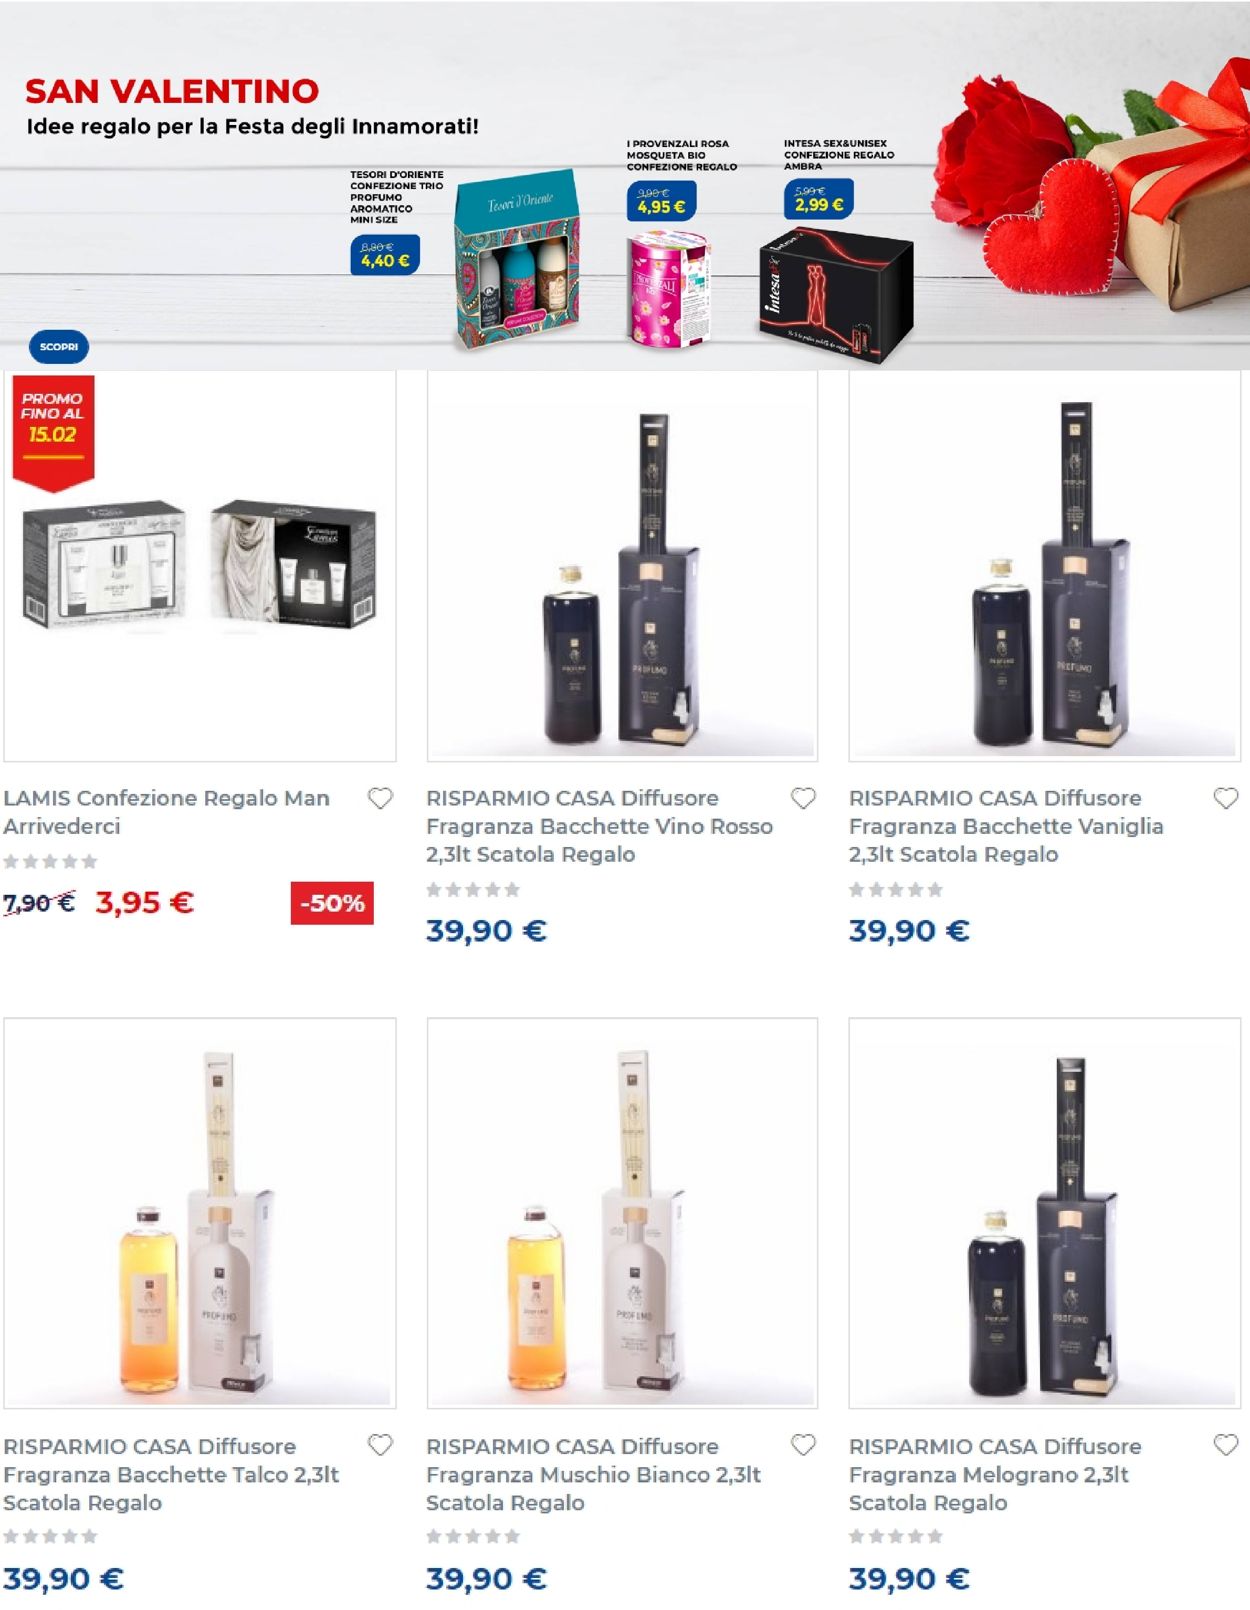This screenshot has width=1250, height=1610.
Task: View Muschio Bianco diffuser product image
Action: click(622, 1214)
